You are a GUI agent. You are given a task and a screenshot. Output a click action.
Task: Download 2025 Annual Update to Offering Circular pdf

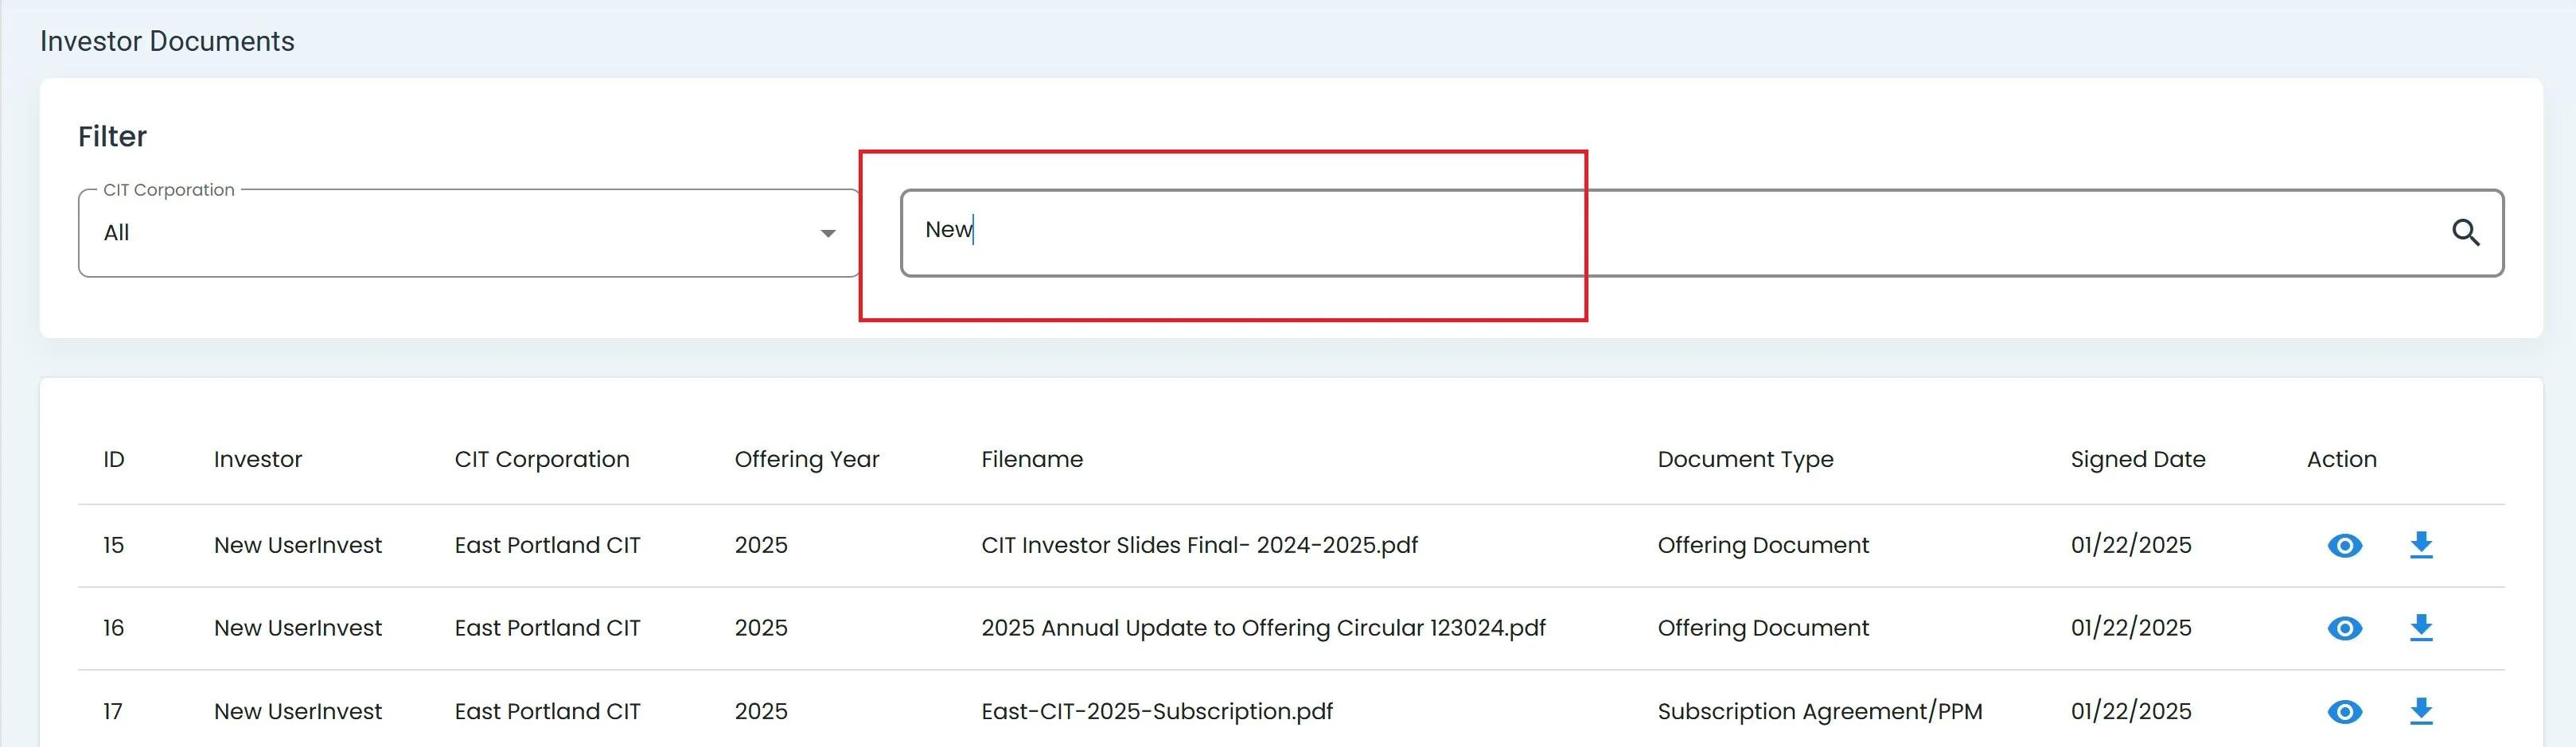click(x=2420, y=628)
